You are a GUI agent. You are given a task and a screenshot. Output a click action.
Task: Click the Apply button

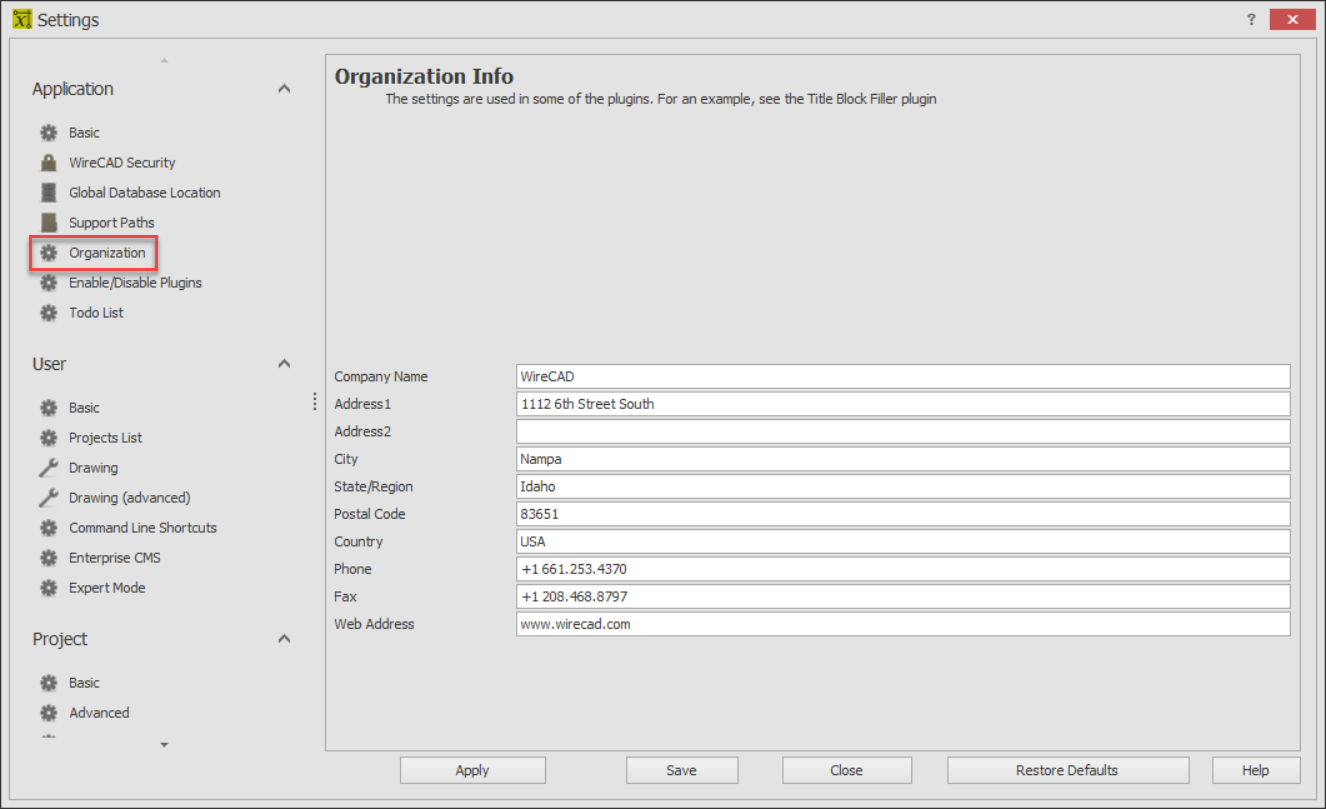tap(473, 770)
